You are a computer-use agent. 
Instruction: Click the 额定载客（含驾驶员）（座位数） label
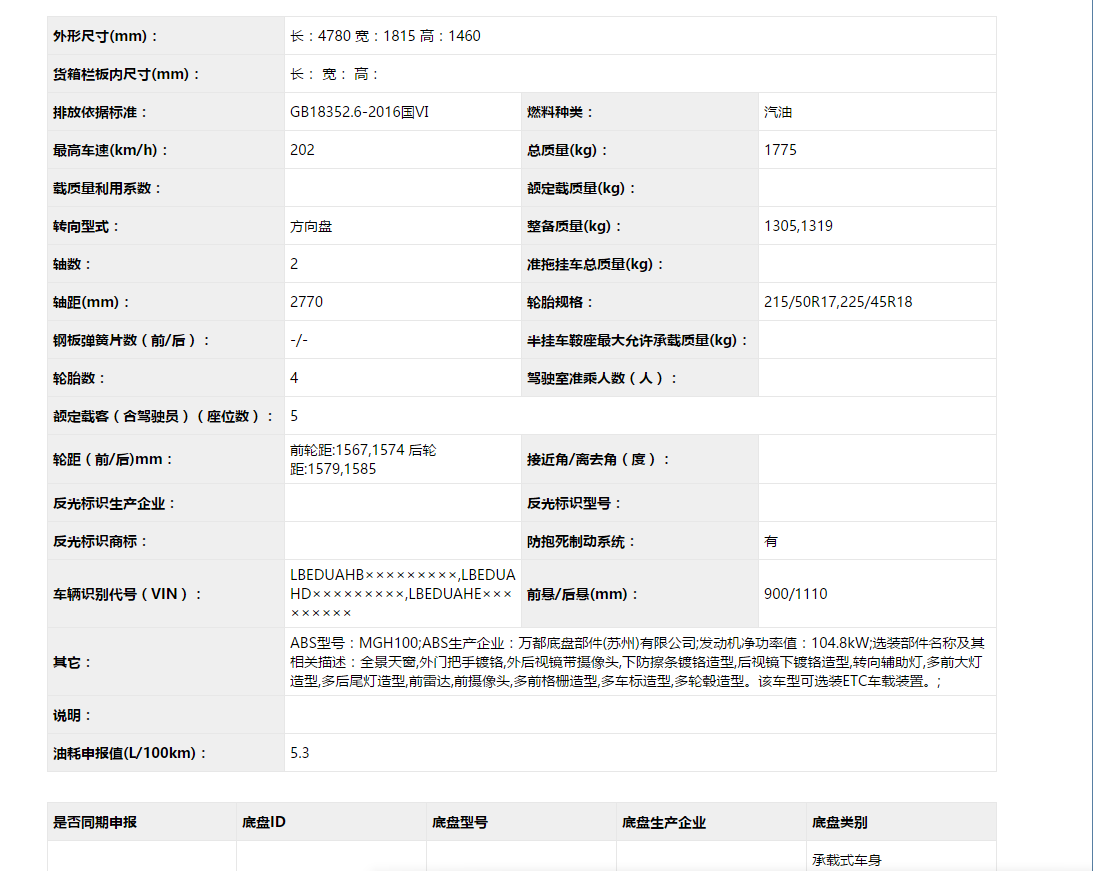(162, 416)
